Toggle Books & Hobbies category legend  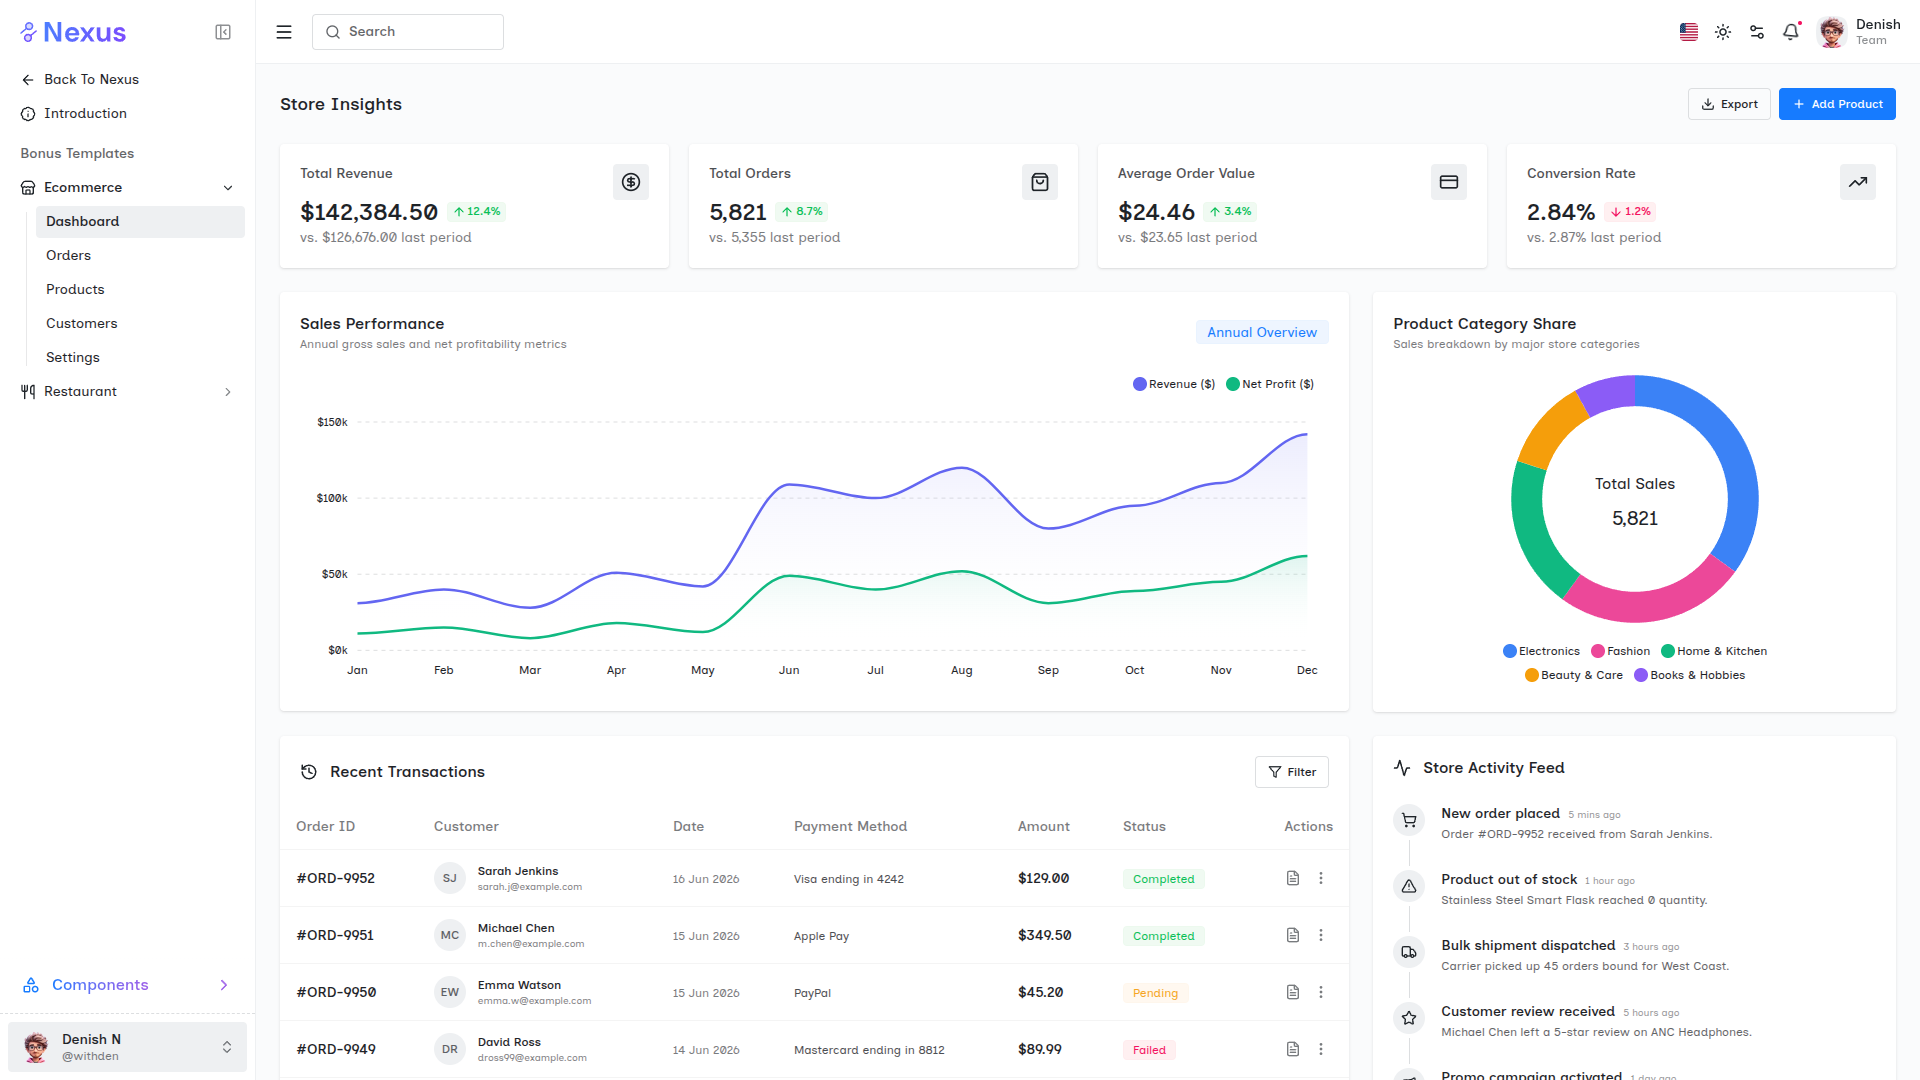tap(1690, 675)
